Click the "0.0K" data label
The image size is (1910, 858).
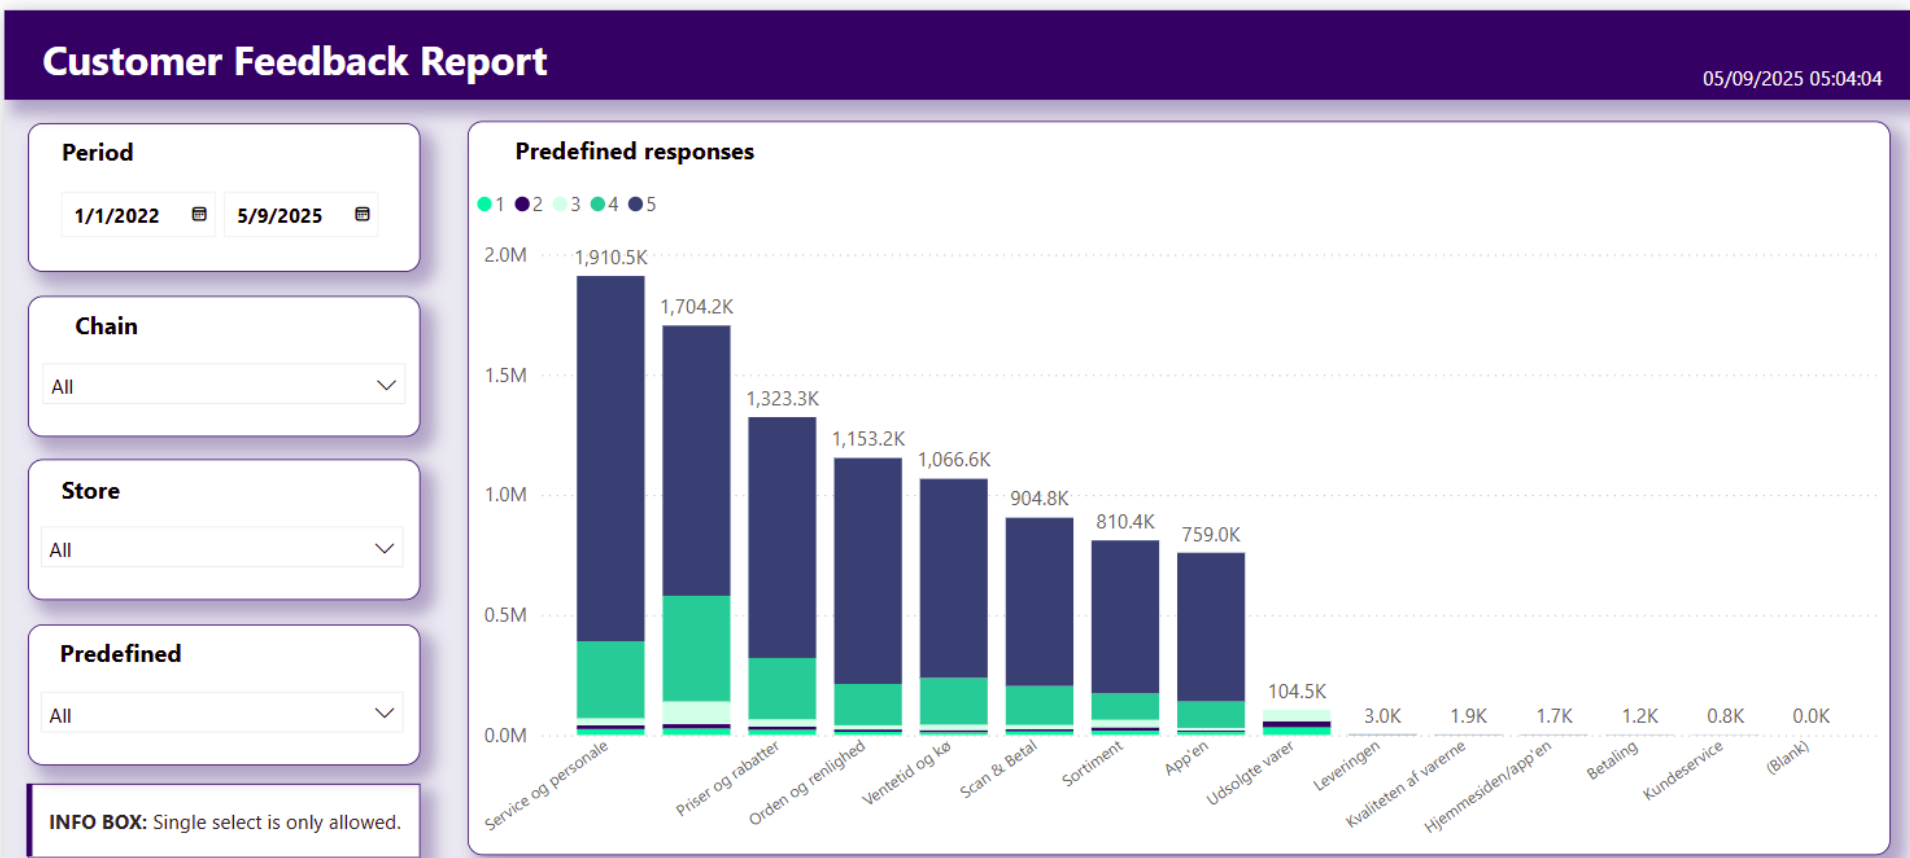(1812, 716)
